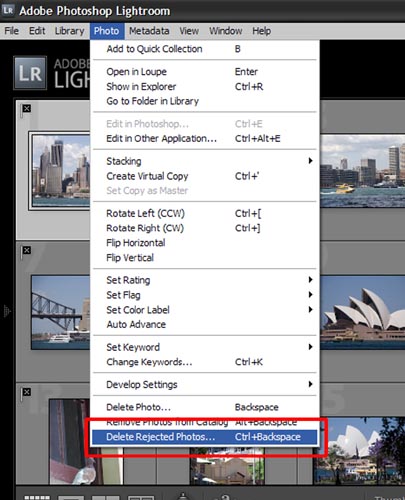Viewport: 405px width, 500px height.
Task: Select the Opera House with trees thumbnail
Action: click(x=359, y=451)
